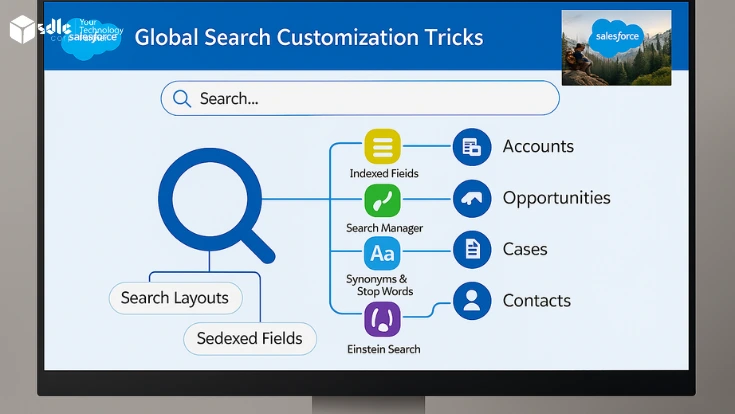Click the Cases label
735x414 pixels.
pyautogui.click(x=525, y=249)
